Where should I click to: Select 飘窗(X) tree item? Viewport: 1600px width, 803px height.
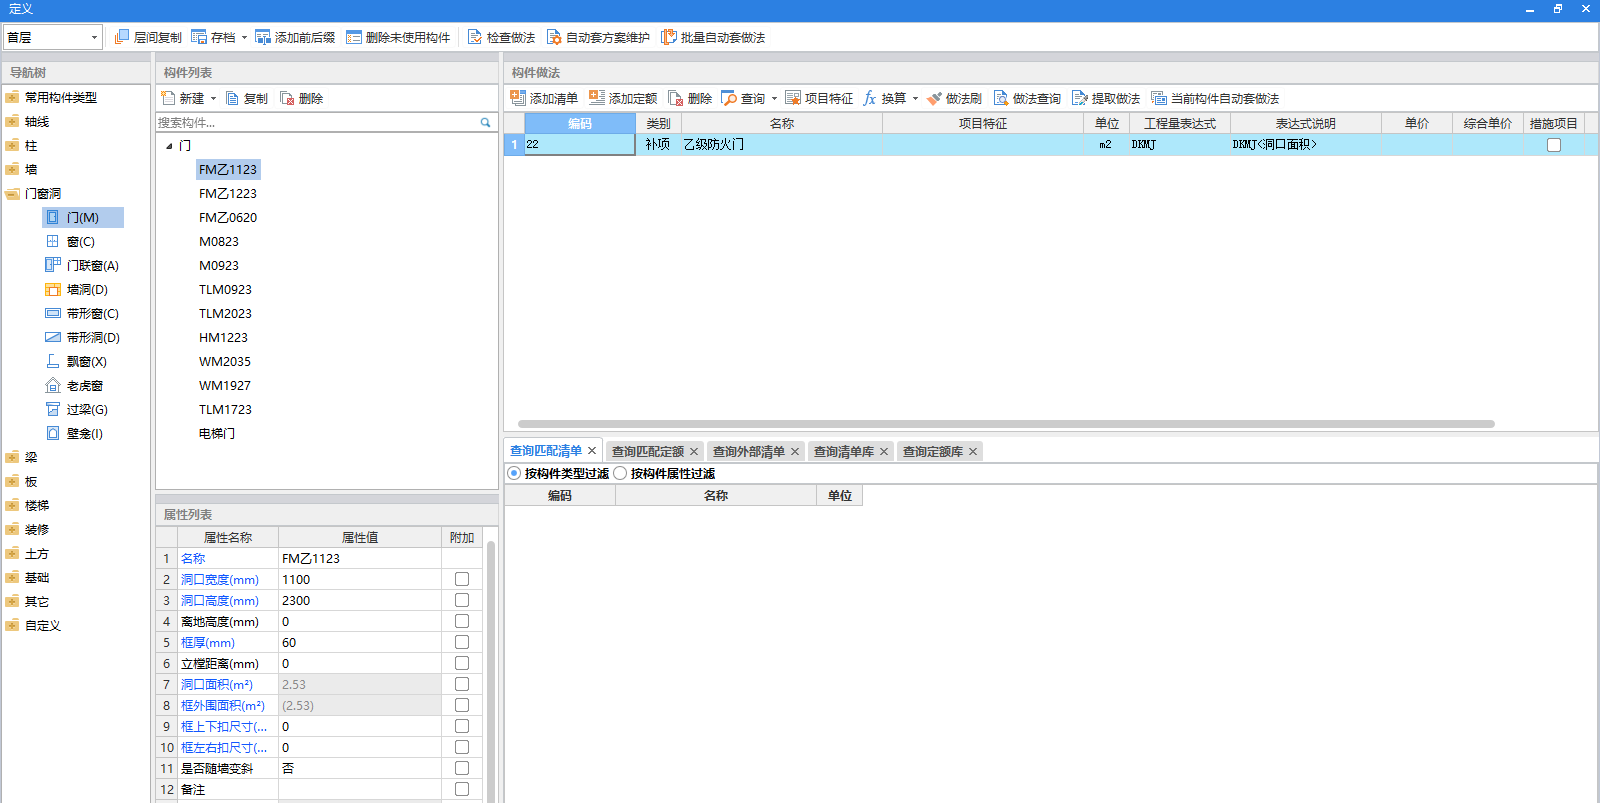pos(86,361)
